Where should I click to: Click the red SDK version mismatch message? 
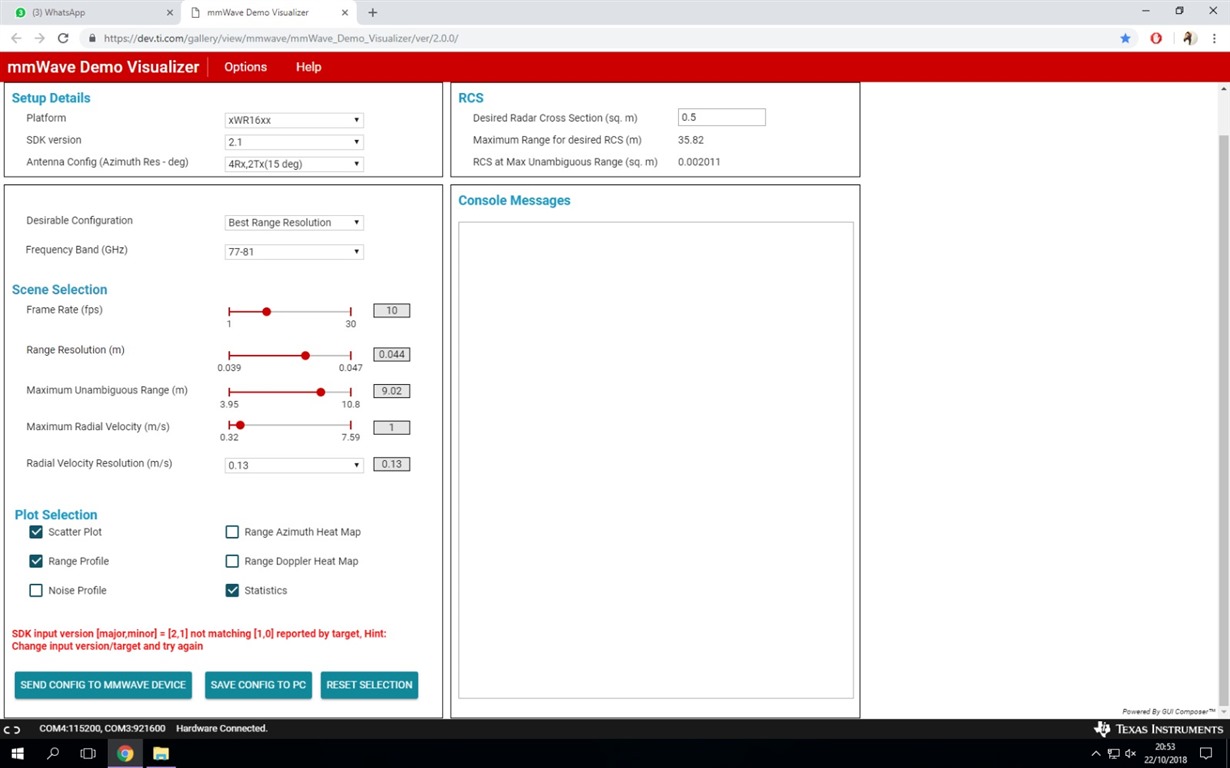(x=199, y=640)
